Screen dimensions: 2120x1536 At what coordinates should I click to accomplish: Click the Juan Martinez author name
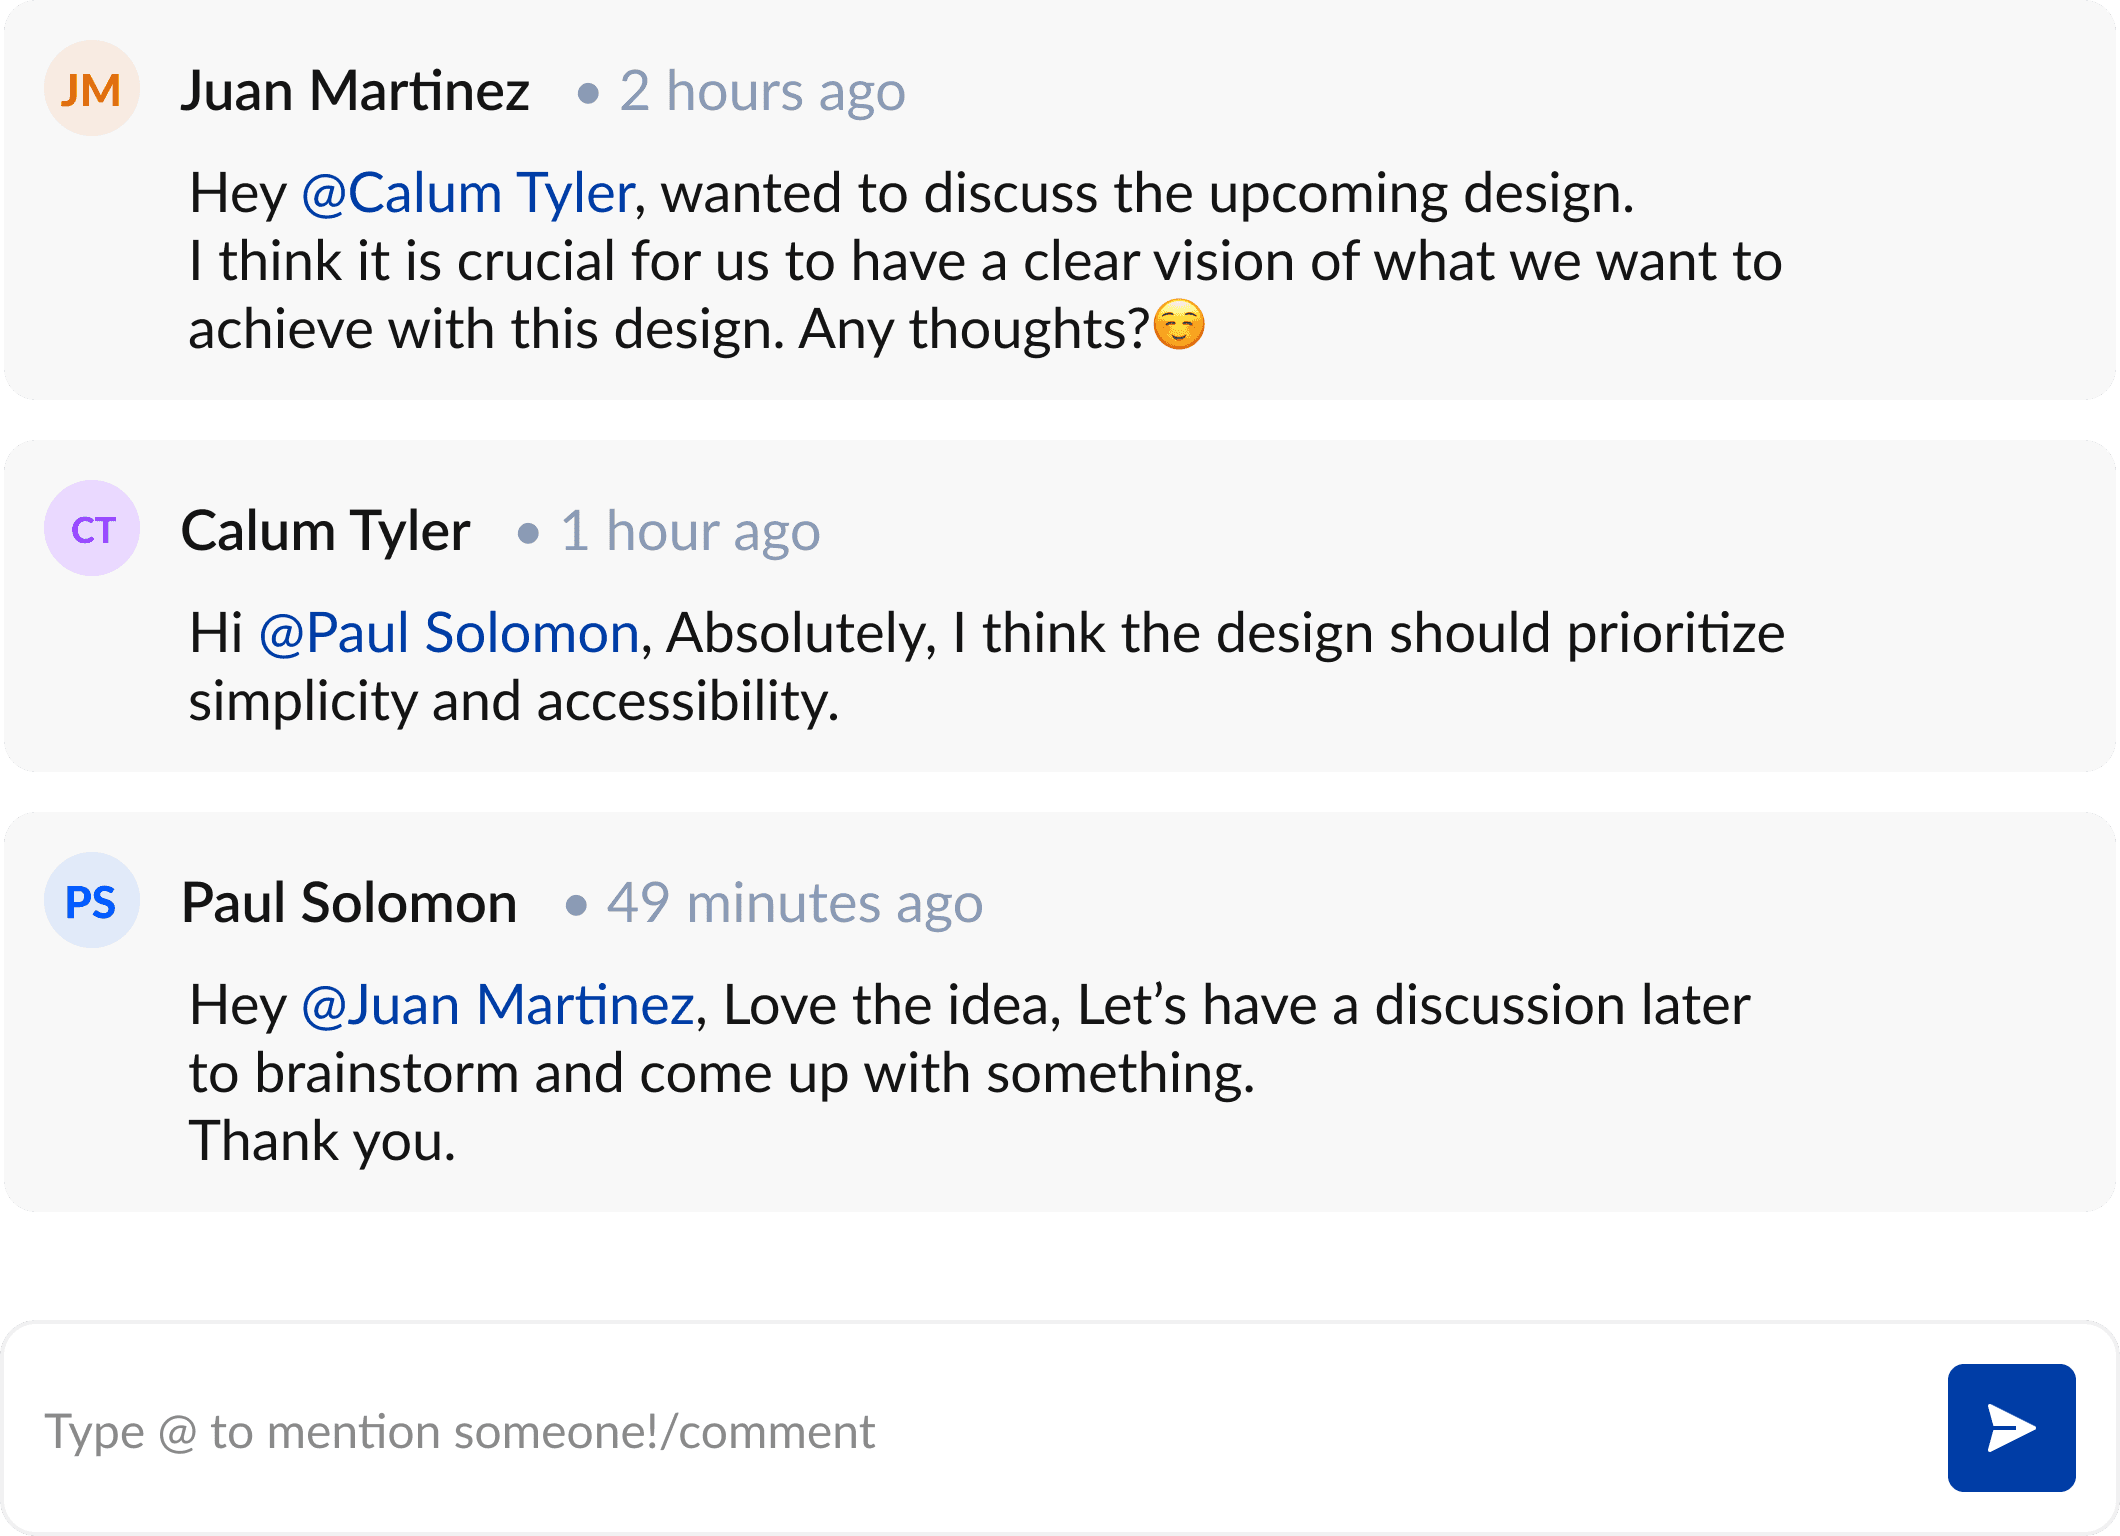(355, 91)
